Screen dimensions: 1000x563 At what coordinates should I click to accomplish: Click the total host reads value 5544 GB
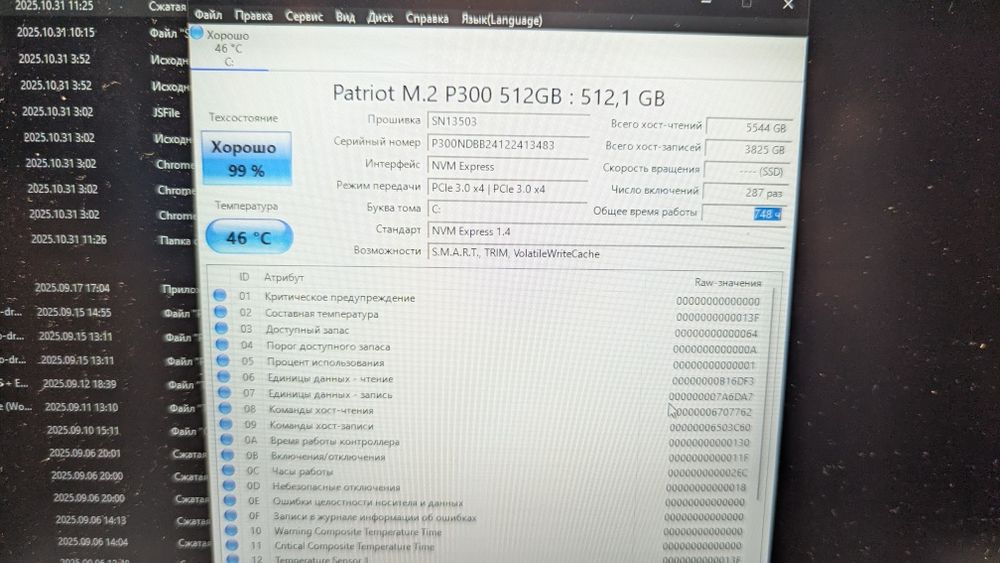click(x=749, y=128)
